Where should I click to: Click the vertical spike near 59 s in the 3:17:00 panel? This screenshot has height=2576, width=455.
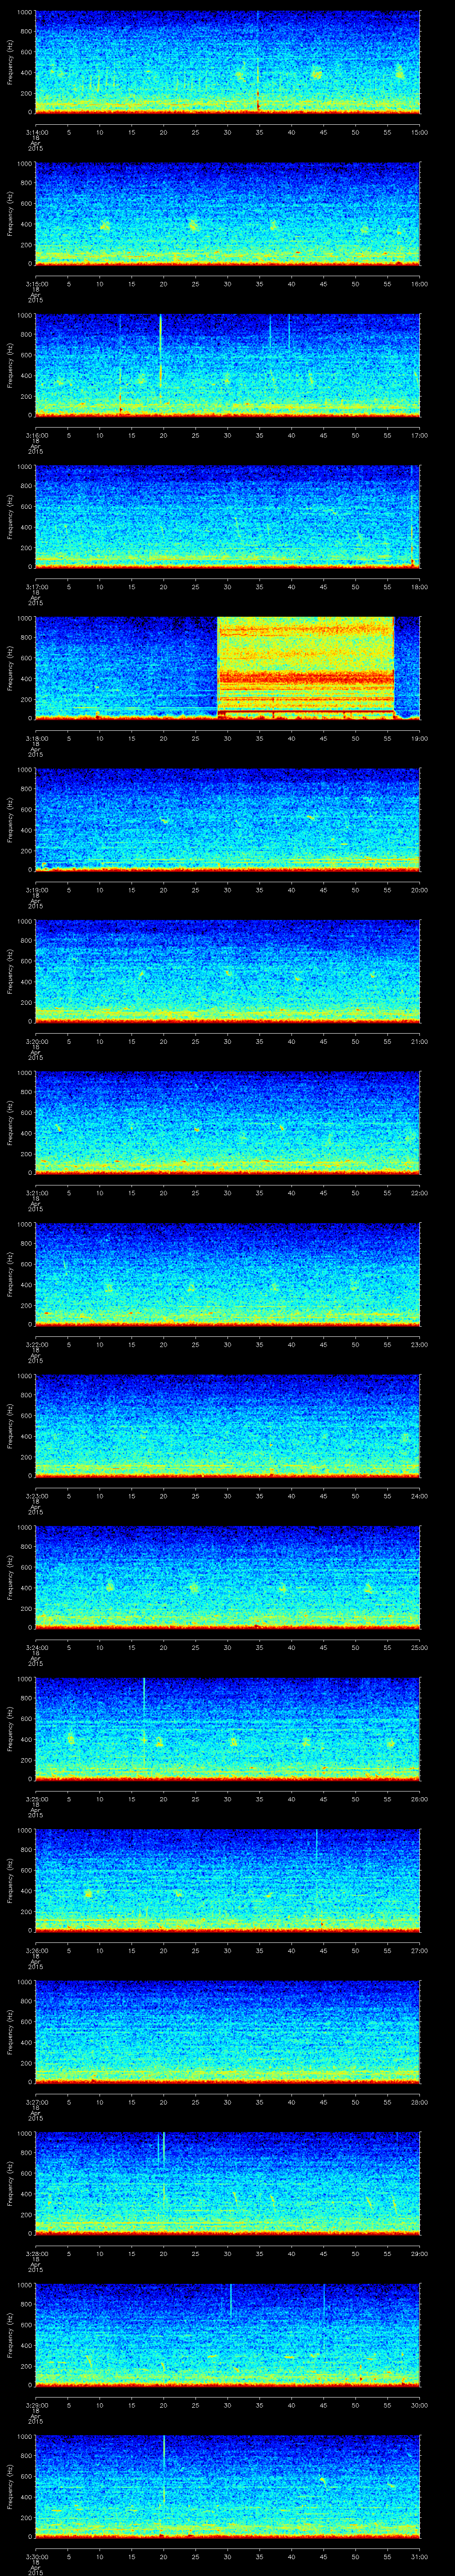pos(412,516)
